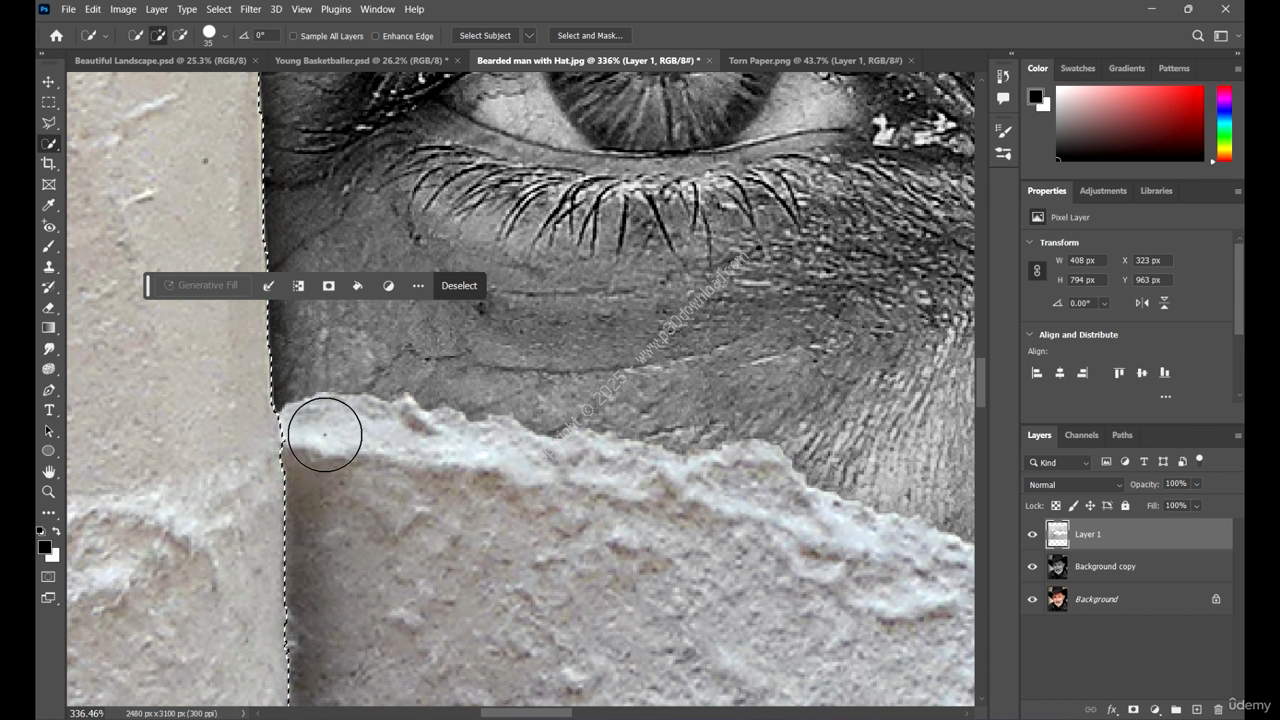The image size is (1280, 720).
Task: Select the Hand tool
Action: [48, 472]
